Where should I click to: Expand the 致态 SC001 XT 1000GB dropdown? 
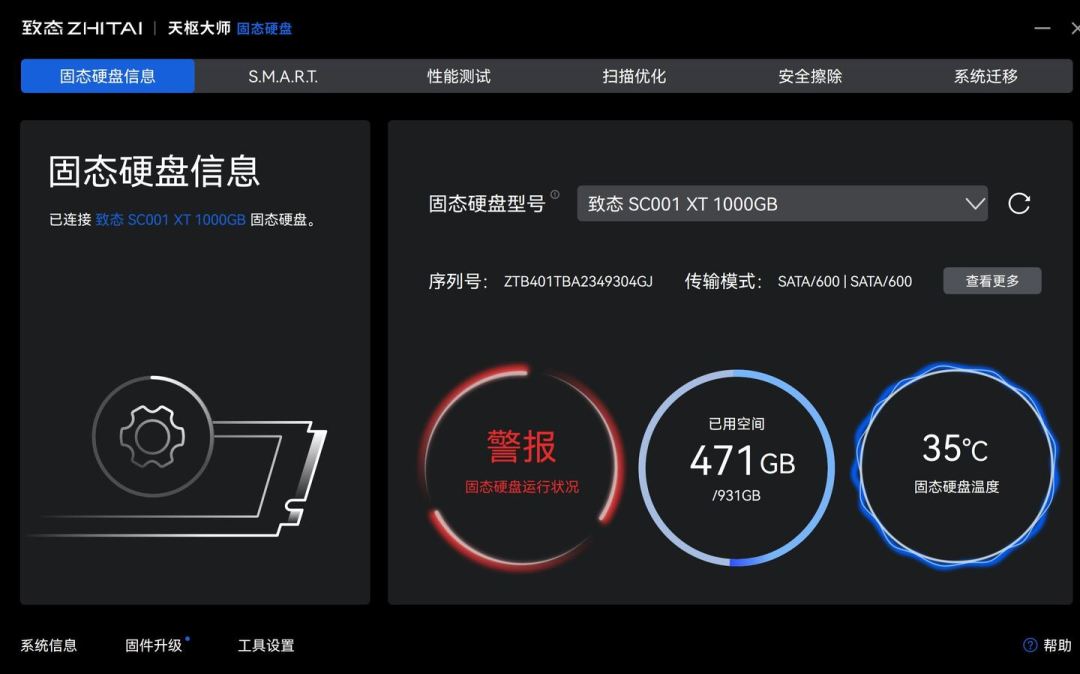(782, 204)
